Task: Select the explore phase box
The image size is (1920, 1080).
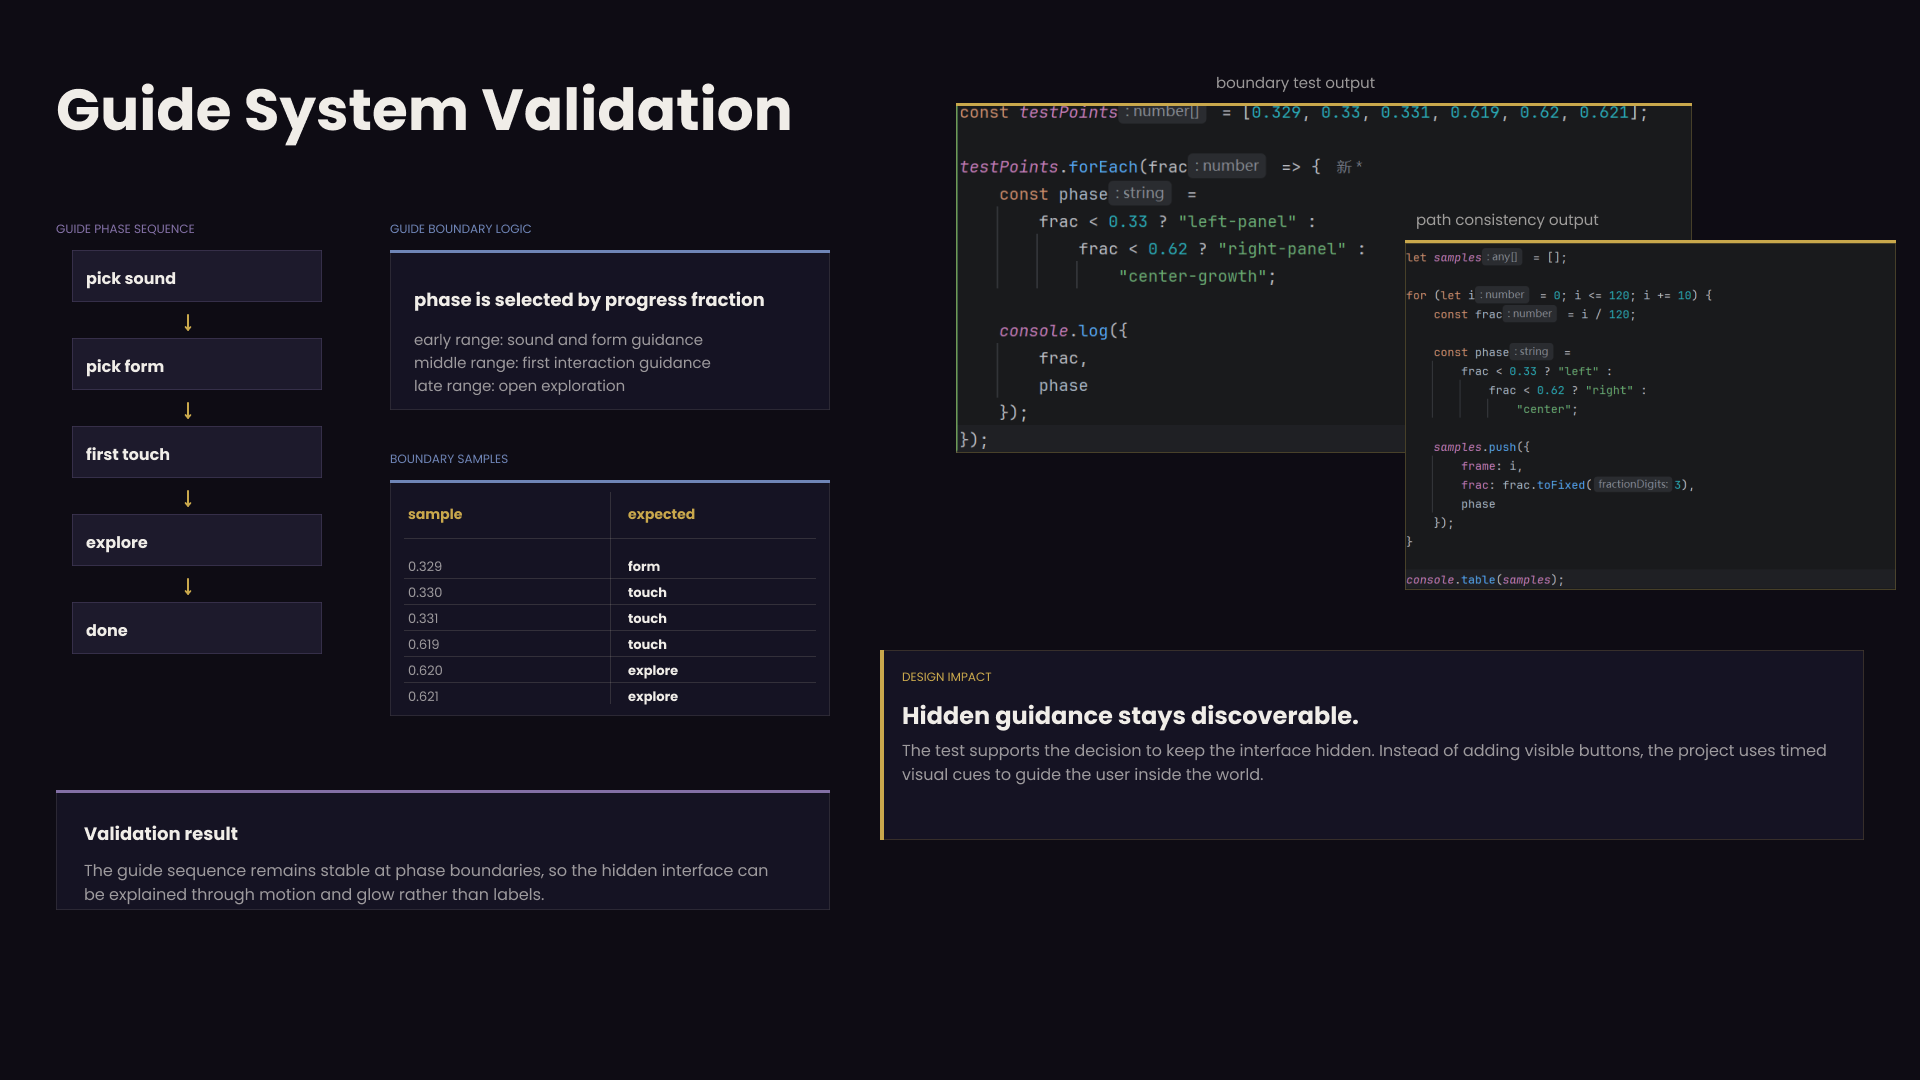Action: coord(197,540)
